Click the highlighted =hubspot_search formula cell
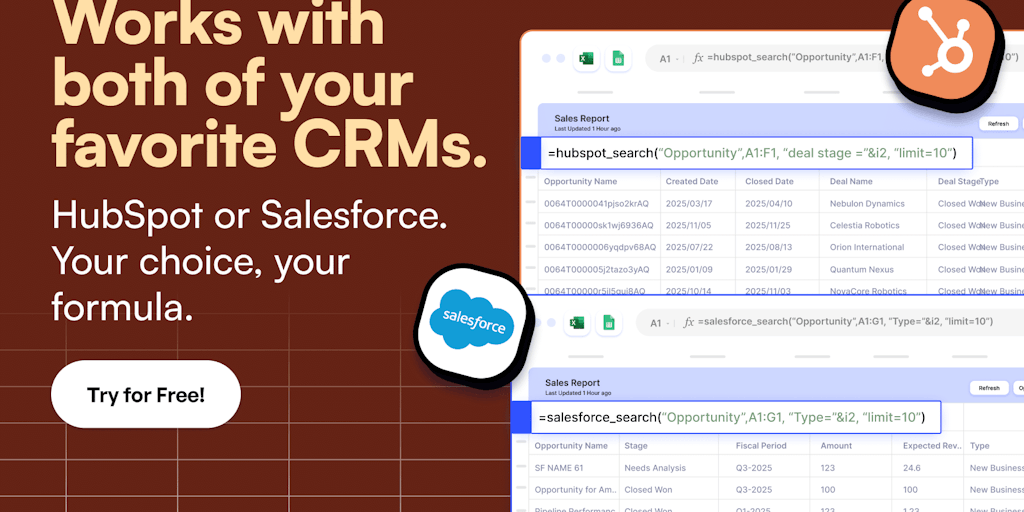Image resolution: width=1024 pixels, height=512 pixels. point(746,153)
